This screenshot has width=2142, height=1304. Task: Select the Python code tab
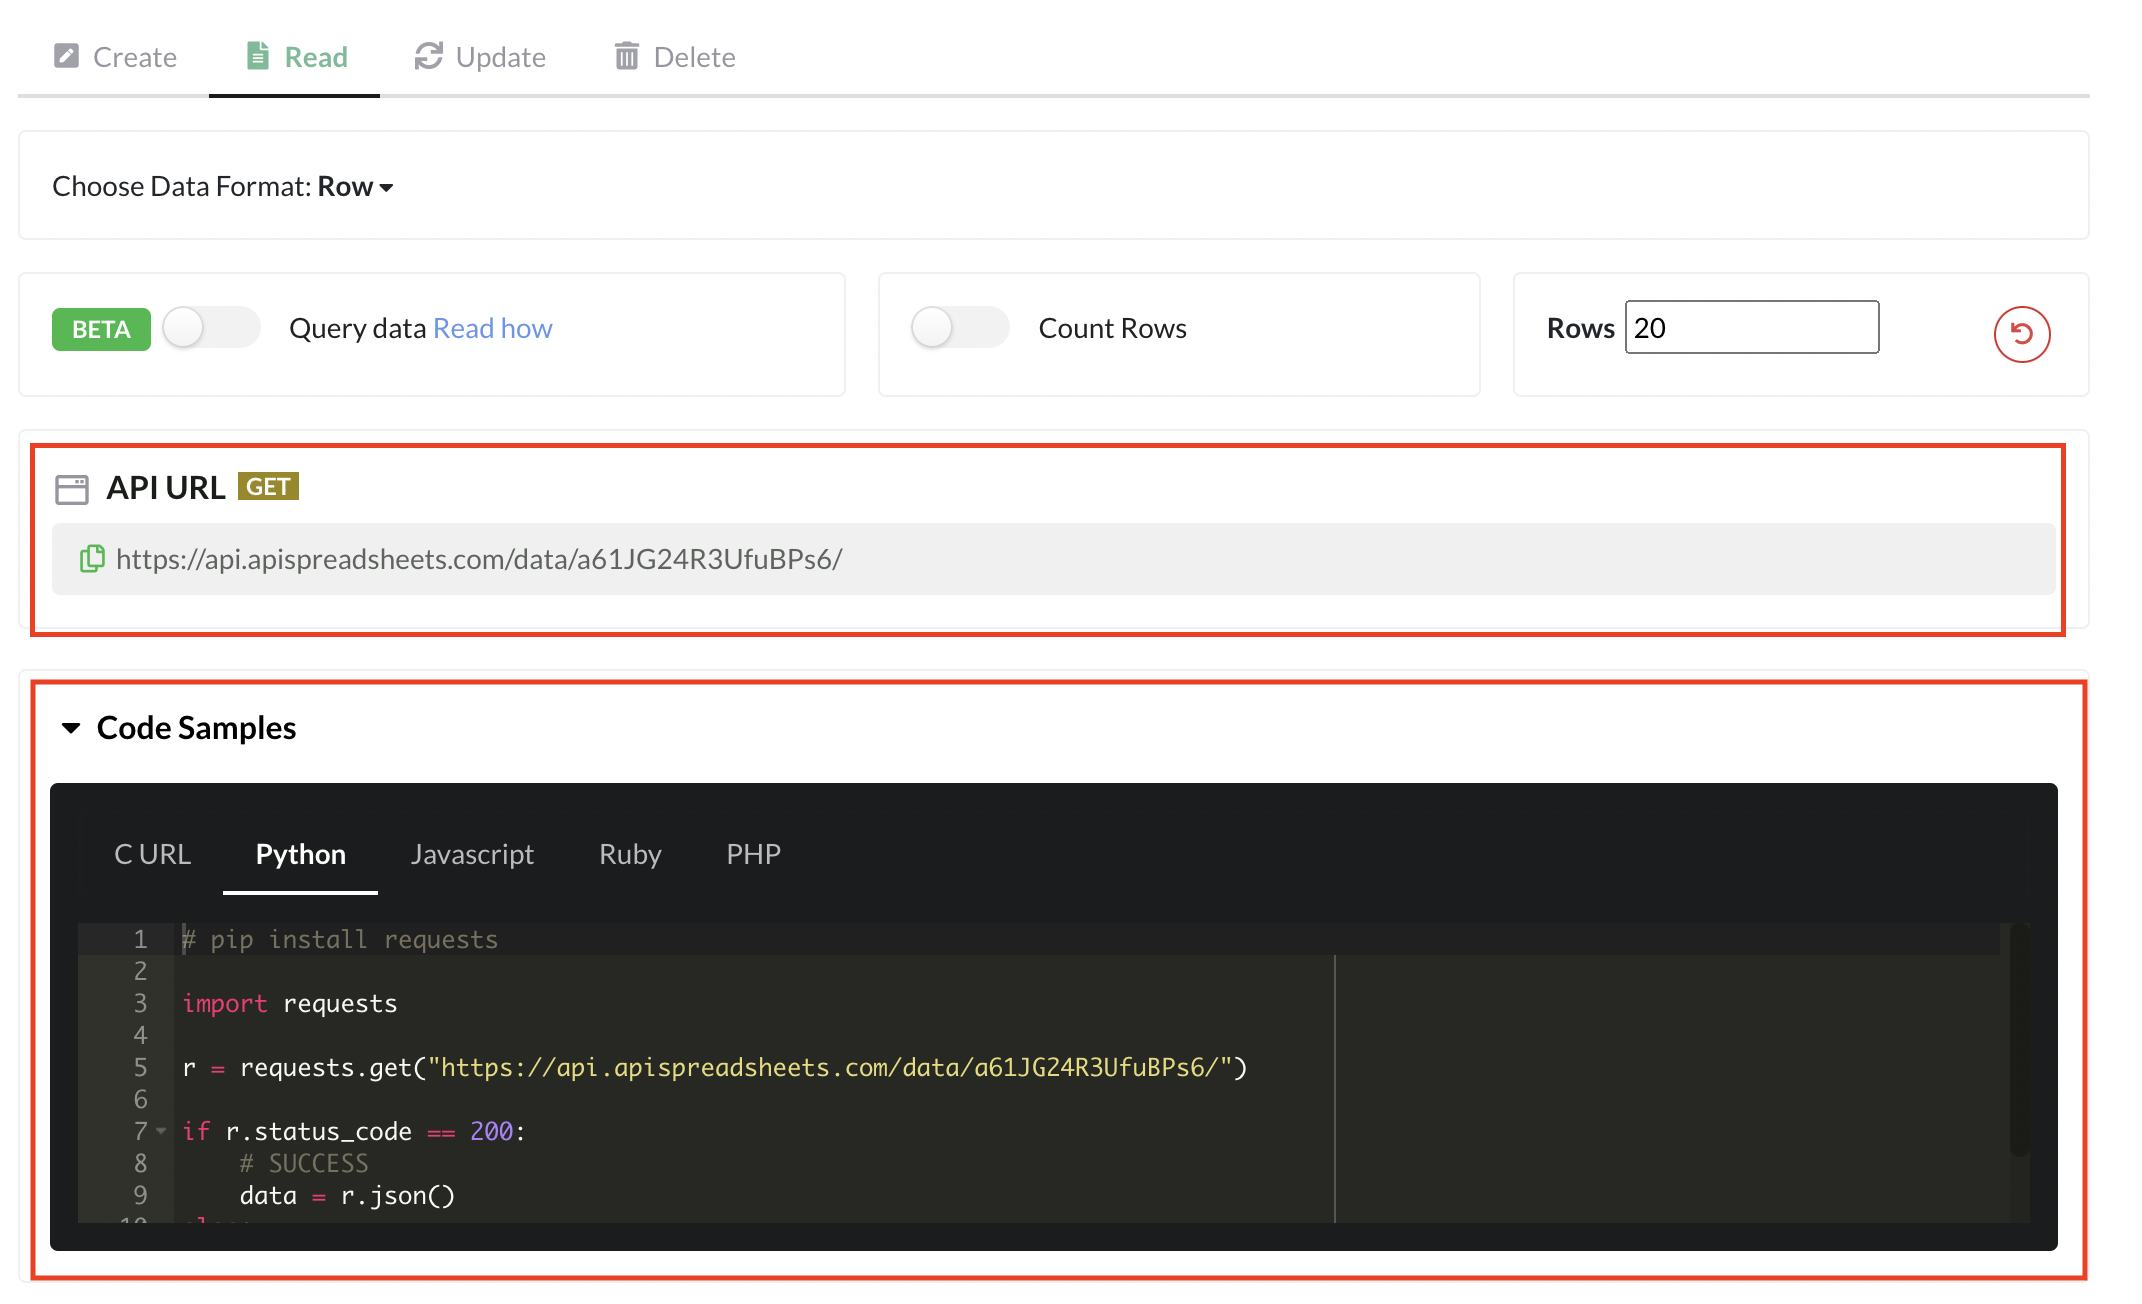tap(301, 854)
